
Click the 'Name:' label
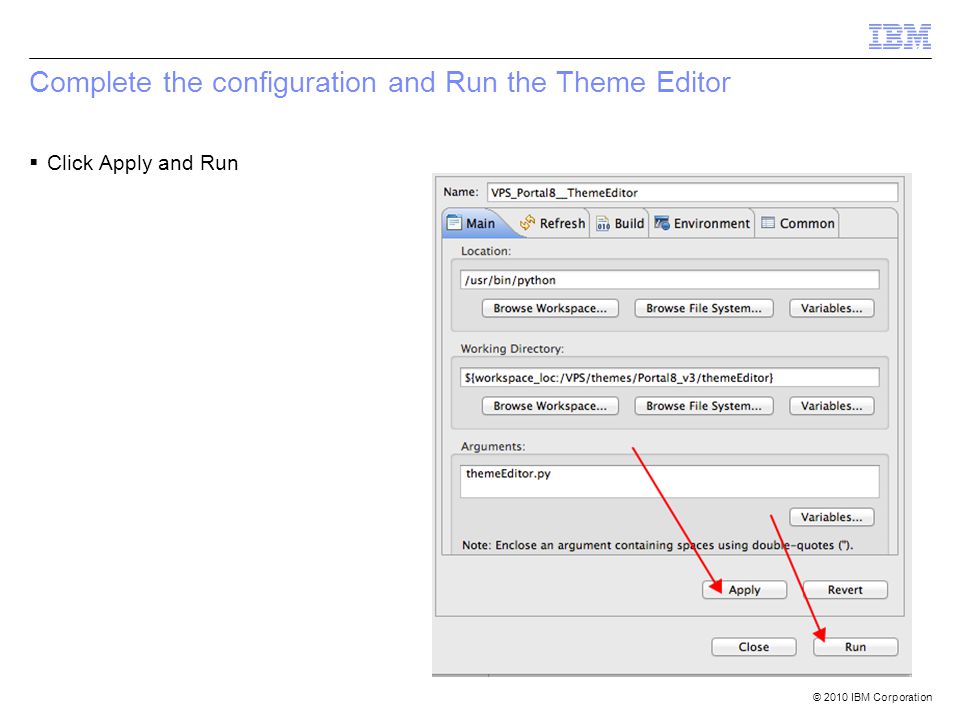click(x=461, y=192)
